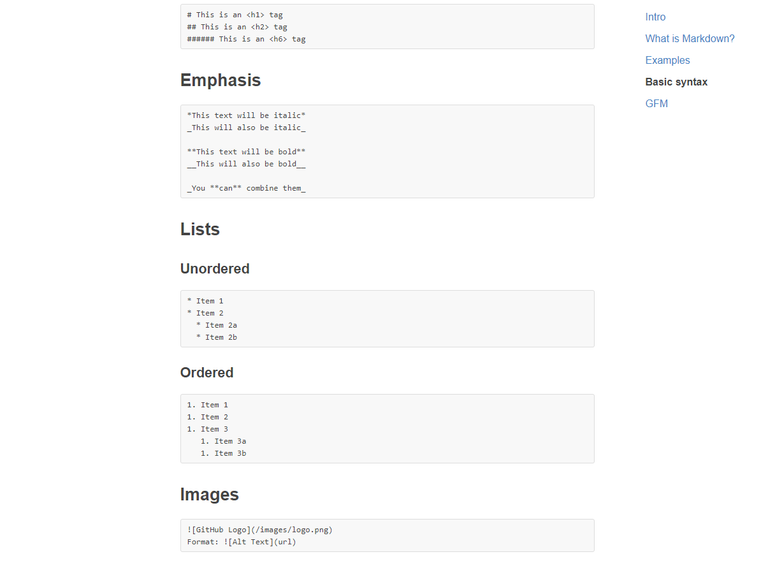Click the Unordered subheading
Image resolution: width=768 pixels, height=561 pixels.
(215, 268)
